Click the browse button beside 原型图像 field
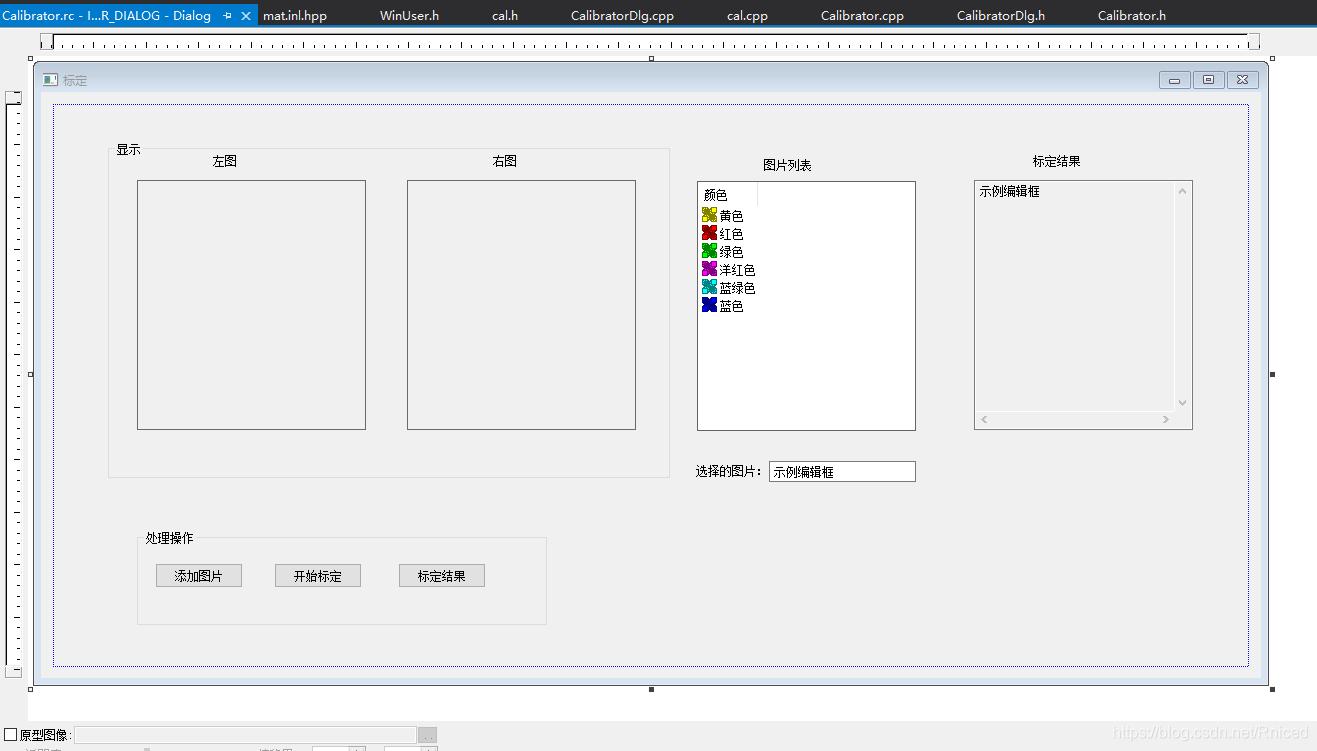The height and width of the screenshot is (751, 1317). (427, 736)
